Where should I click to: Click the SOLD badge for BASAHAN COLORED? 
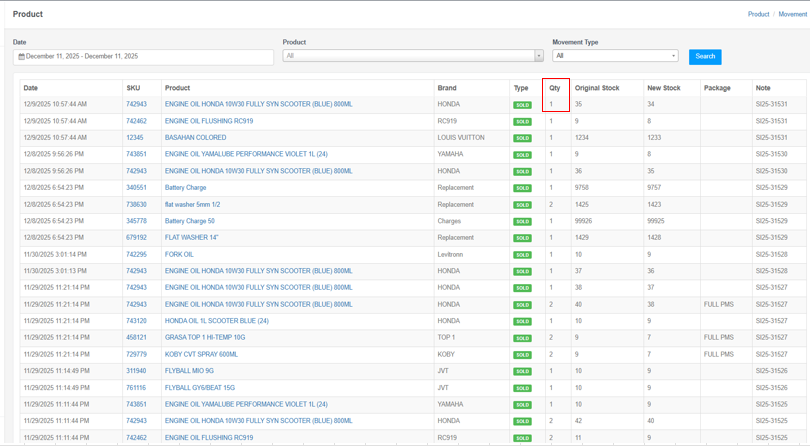click(x=522, y=138)
